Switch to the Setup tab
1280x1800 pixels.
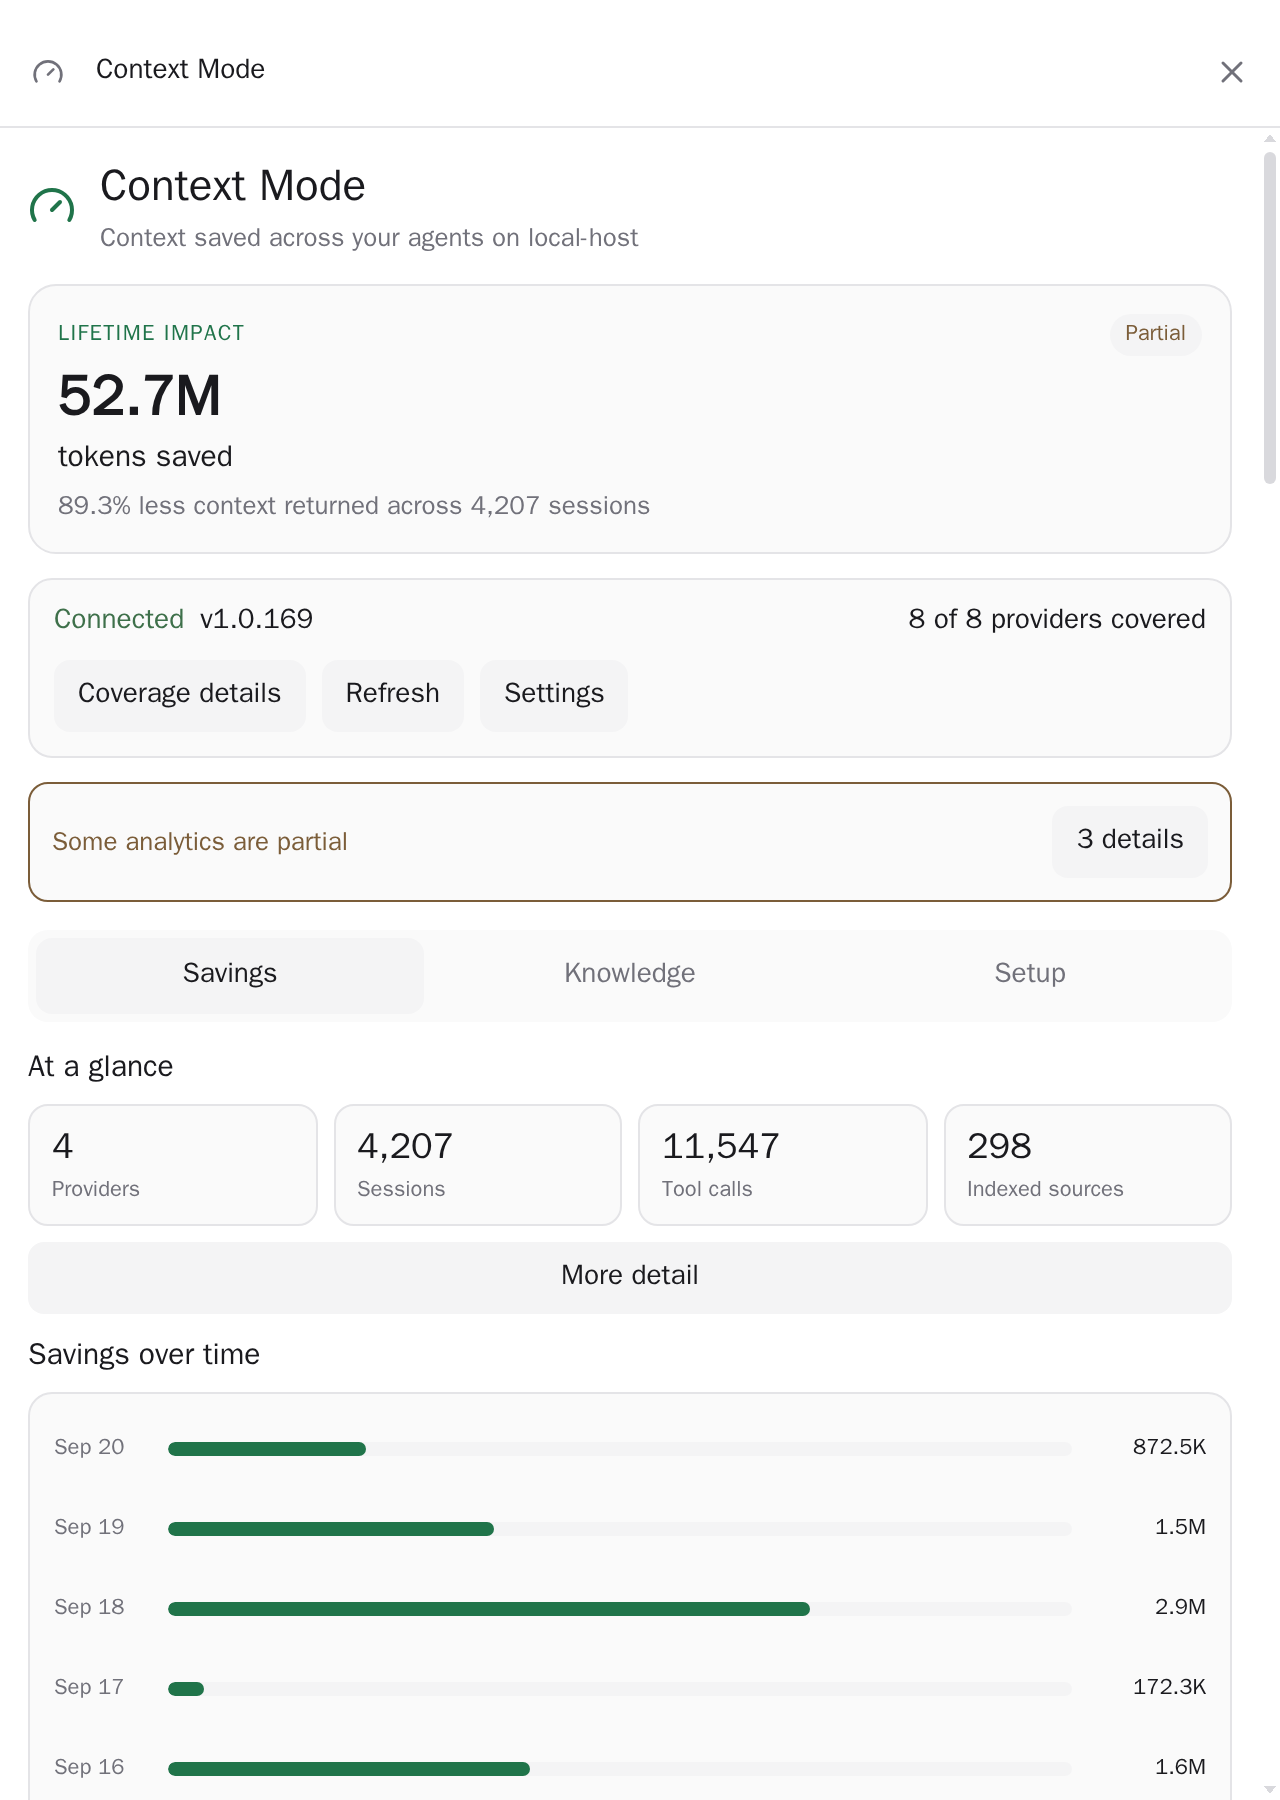coord(1030,975)
